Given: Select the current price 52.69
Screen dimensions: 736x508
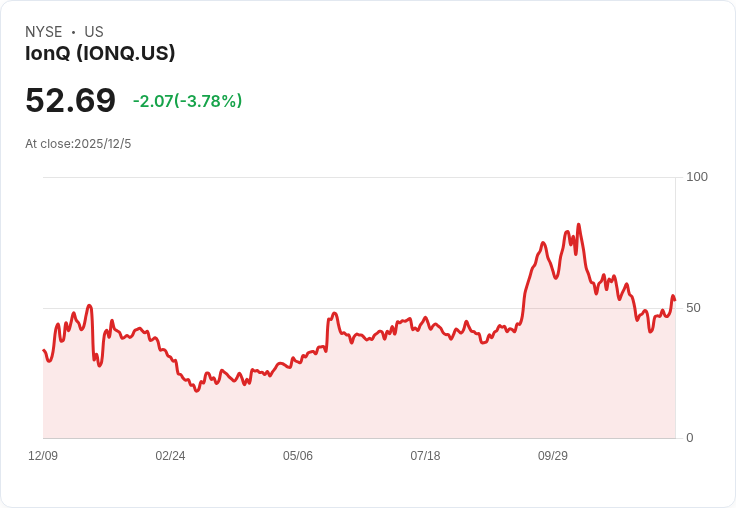Looking at the screenshot, I should click(x=70, y=100).
